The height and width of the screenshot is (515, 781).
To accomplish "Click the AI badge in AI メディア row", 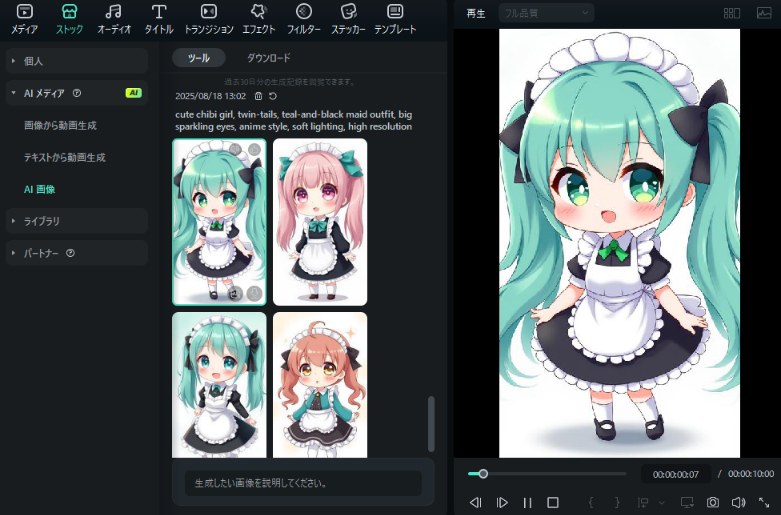I will (133, 93).
